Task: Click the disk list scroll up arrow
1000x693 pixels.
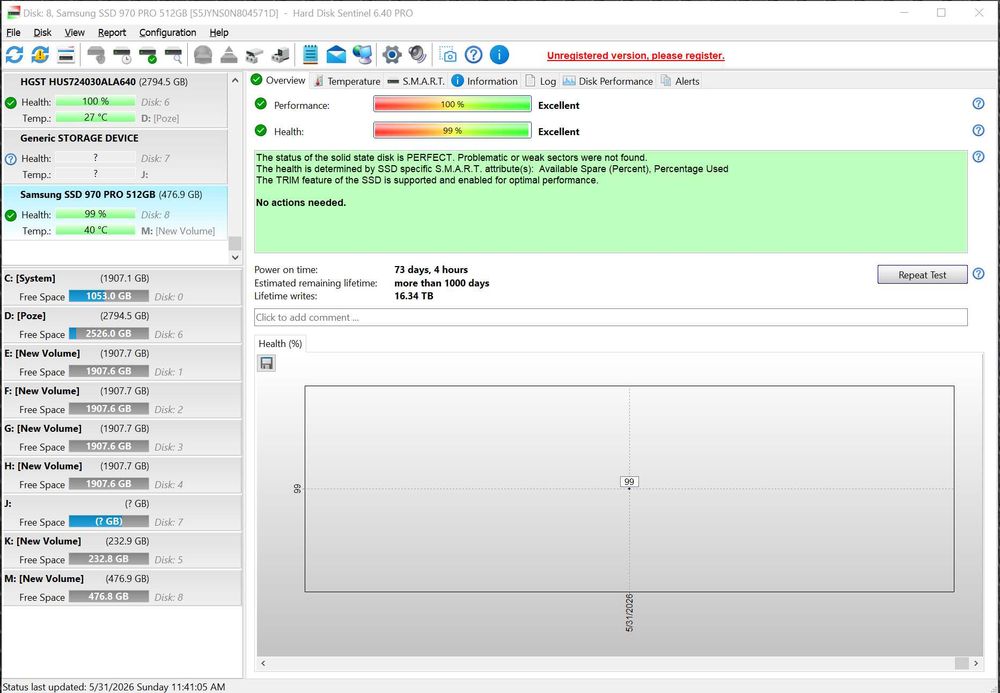Action: pyautogui.click(x=235, y=80)
